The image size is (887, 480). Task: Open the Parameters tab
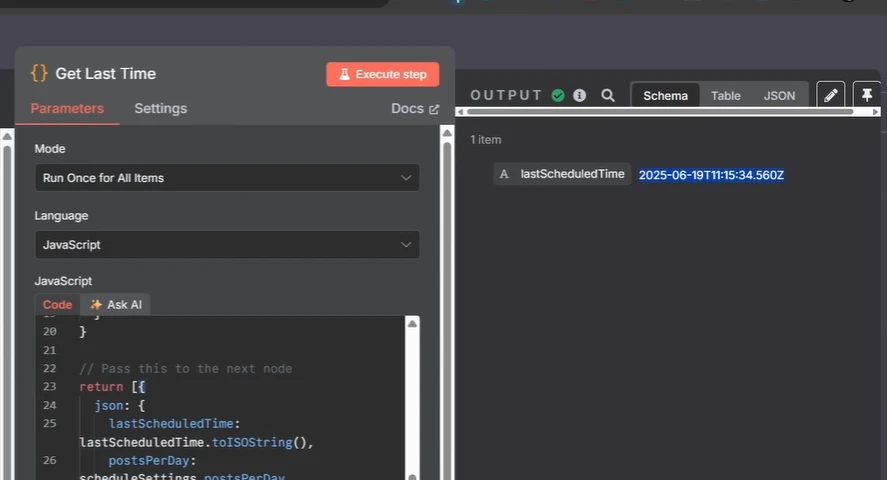(67, 109)
